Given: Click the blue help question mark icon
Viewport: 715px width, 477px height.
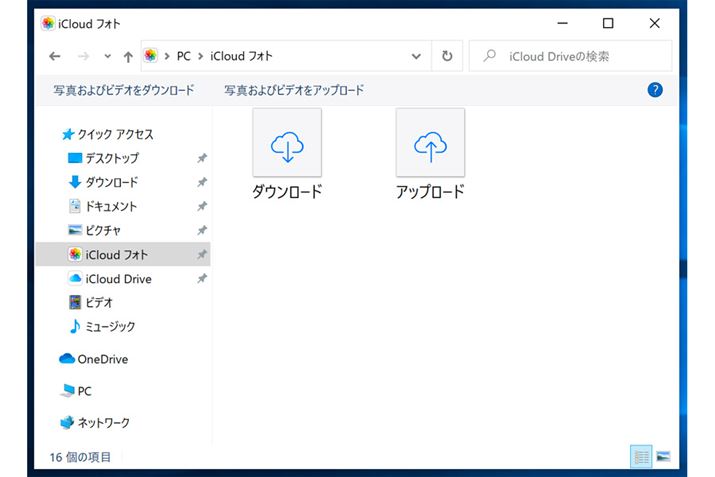Looking at the screenshot, I should click(x=656, y=90).
